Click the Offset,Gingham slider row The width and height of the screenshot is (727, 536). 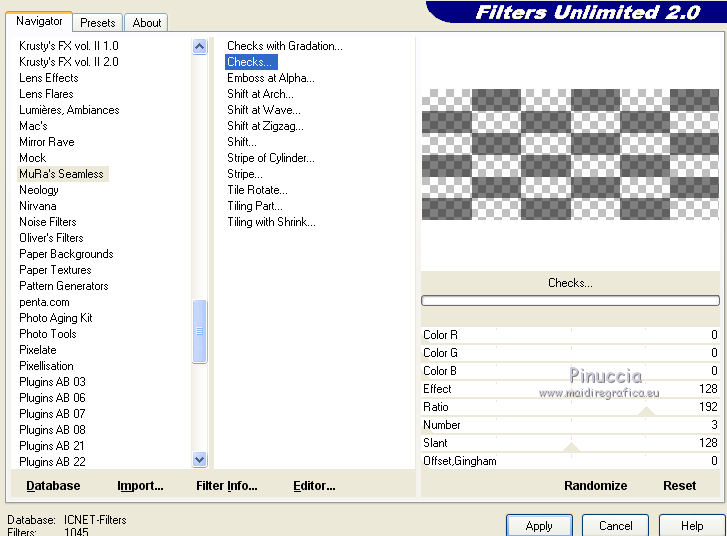(570, 461)
